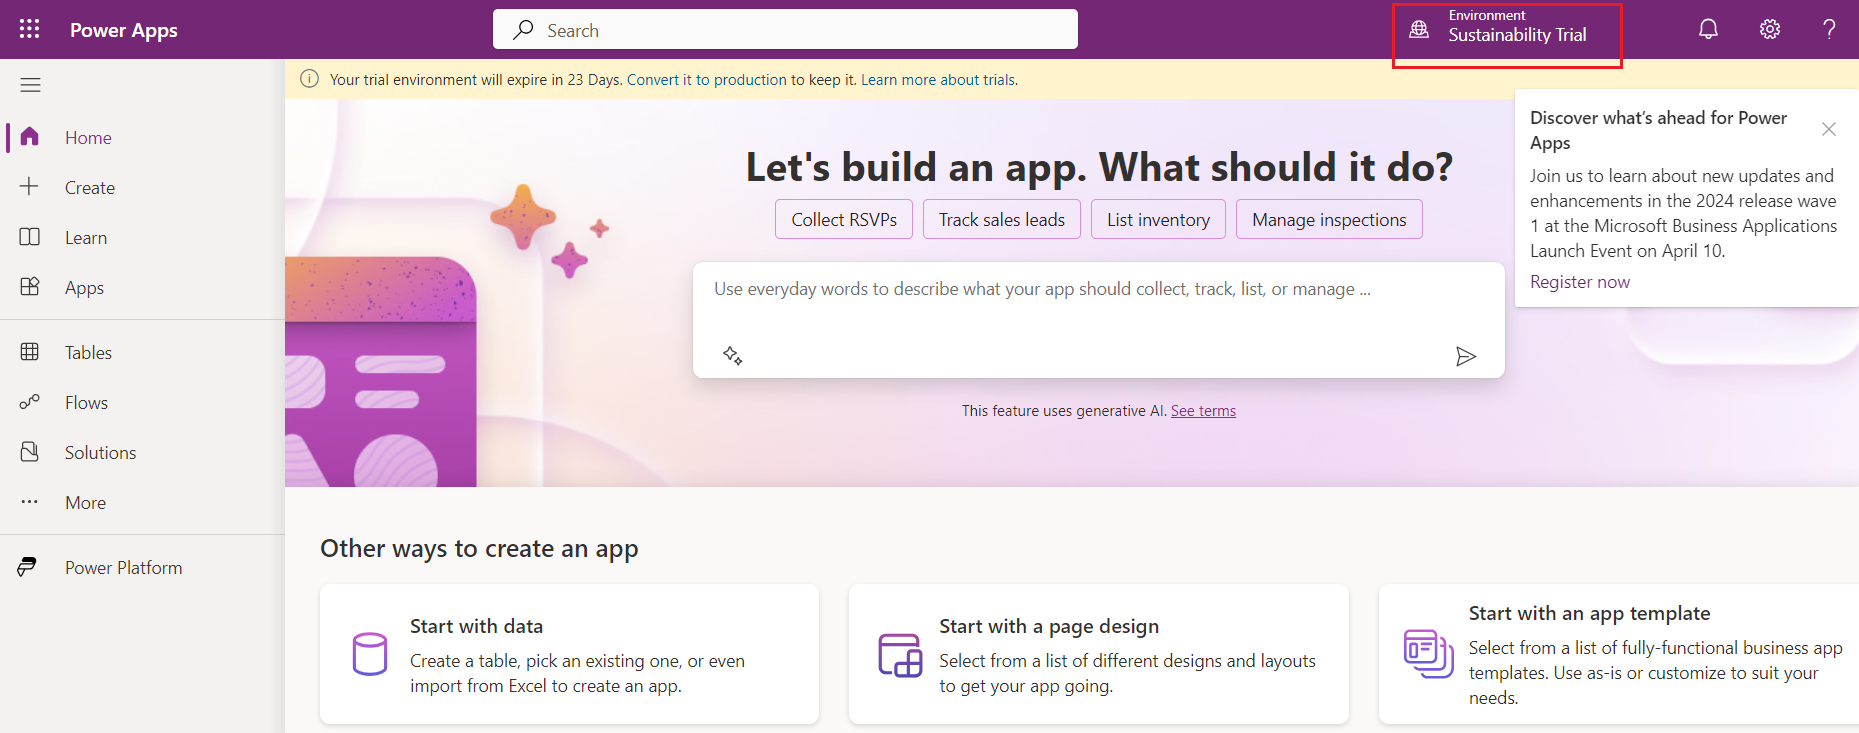
Task: Click Convert it to production link
Action: pyautogui.click(x=707, y=80)
